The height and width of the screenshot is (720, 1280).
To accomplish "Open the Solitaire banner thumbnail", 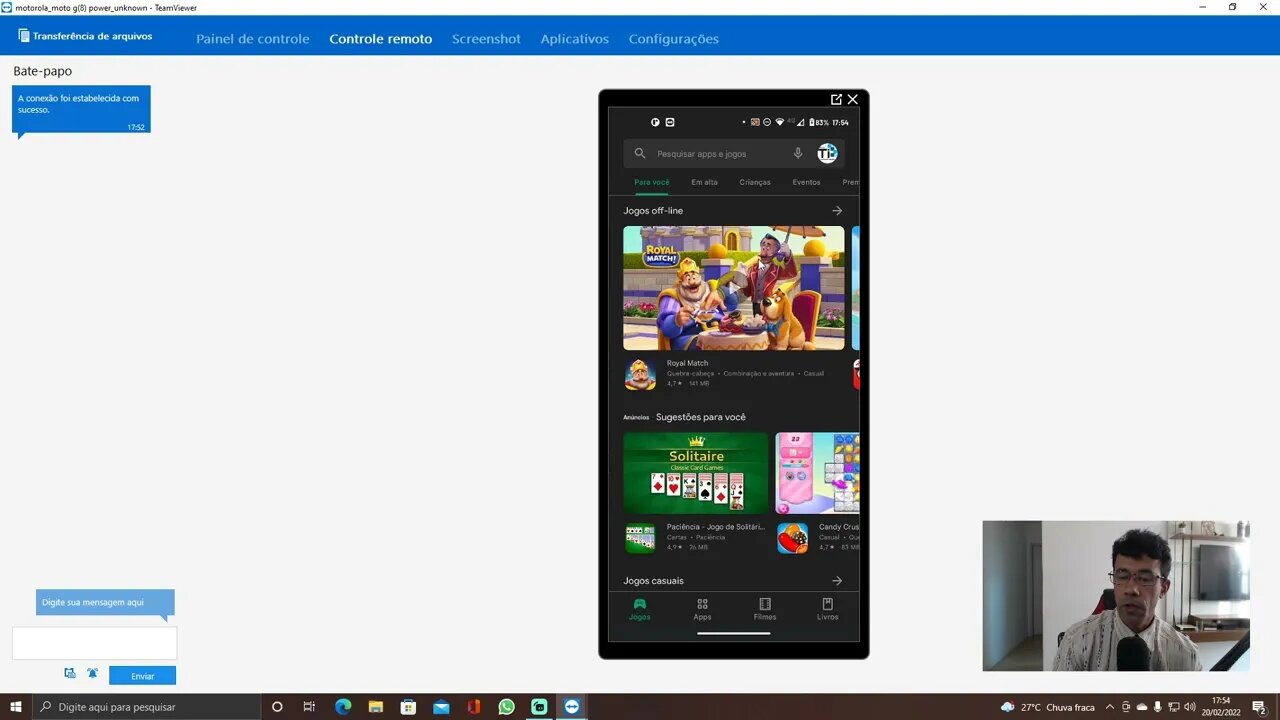I will pos(696,473).
